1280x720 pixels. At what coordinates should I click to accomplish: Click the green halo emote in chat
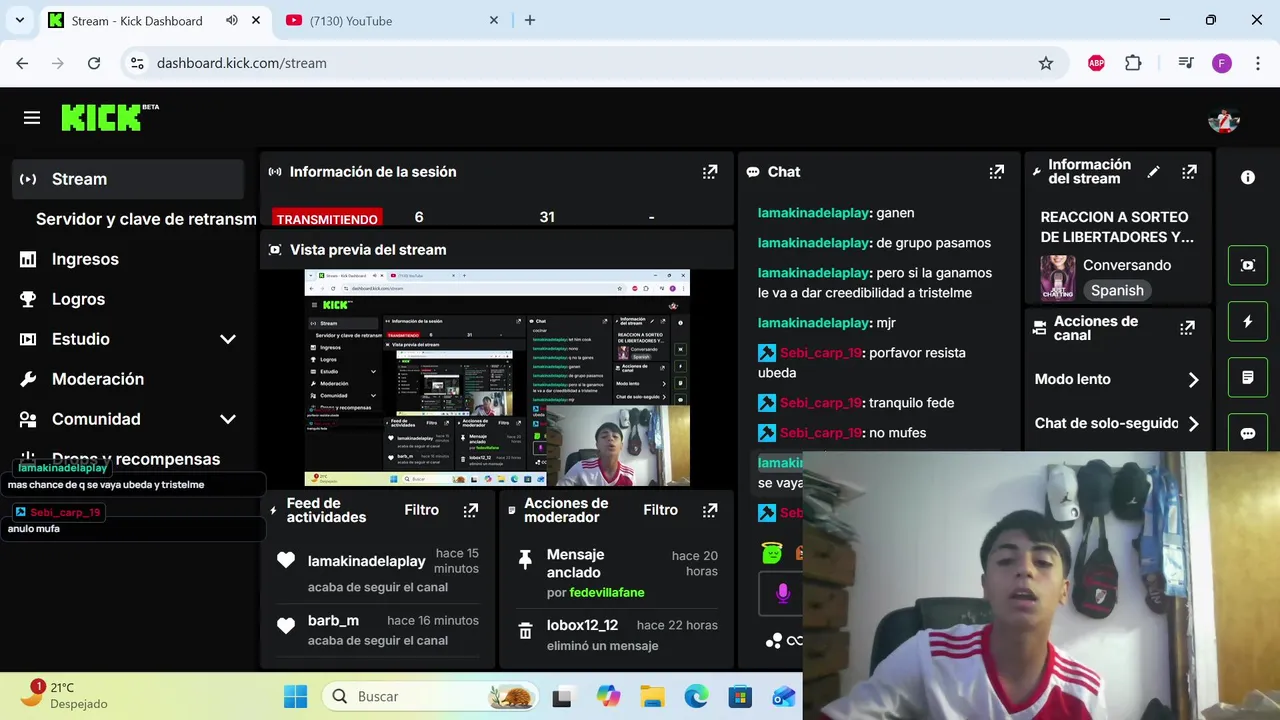click(771, 551)
